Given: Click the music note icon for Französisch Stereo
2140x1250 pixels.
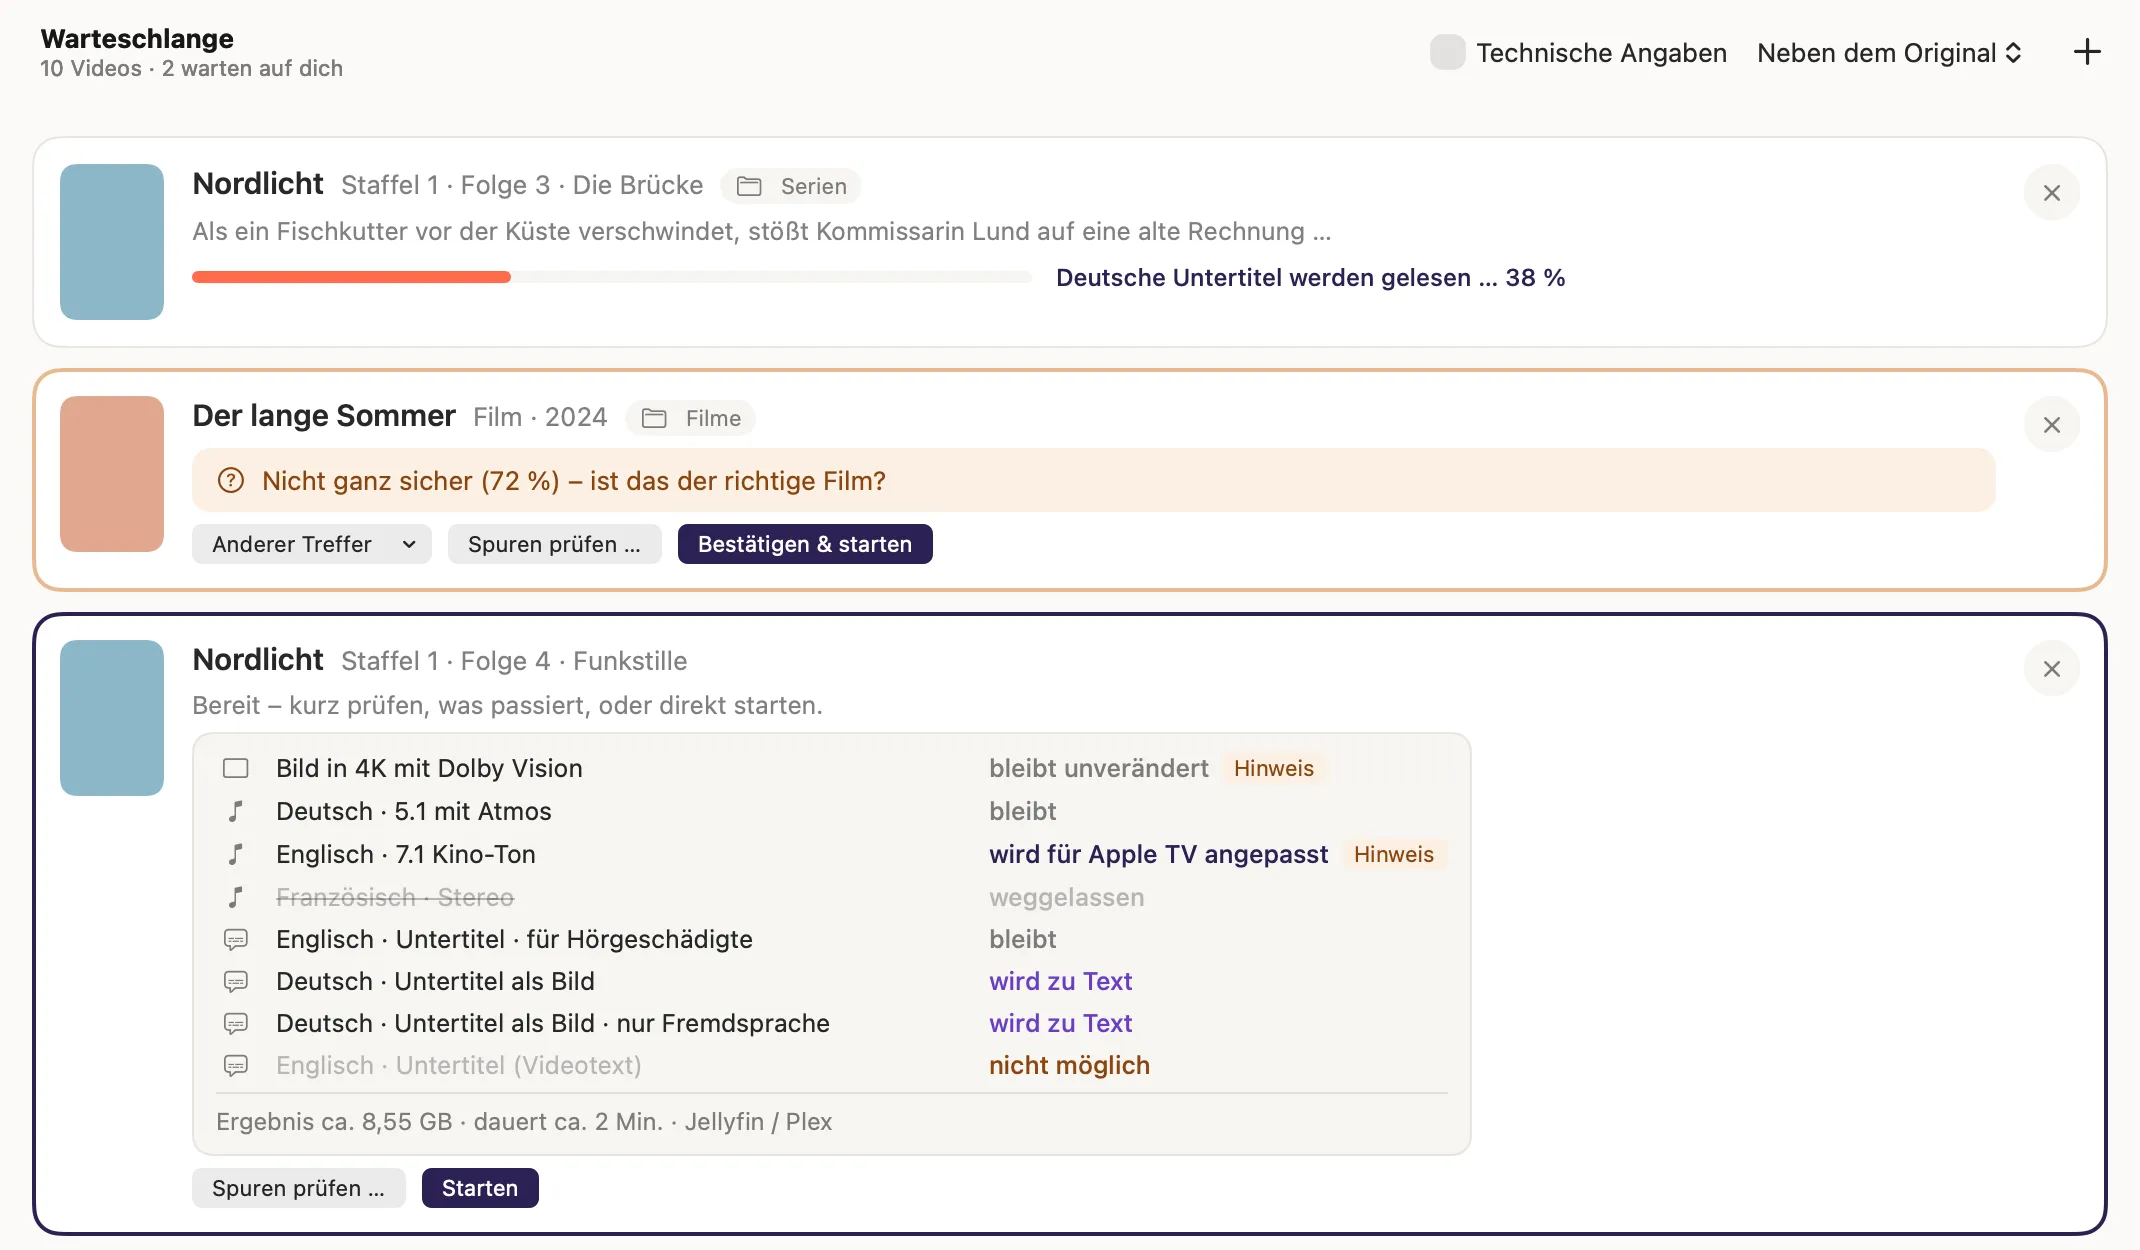Looking at the screenshot, I should (x=236, y=897).
